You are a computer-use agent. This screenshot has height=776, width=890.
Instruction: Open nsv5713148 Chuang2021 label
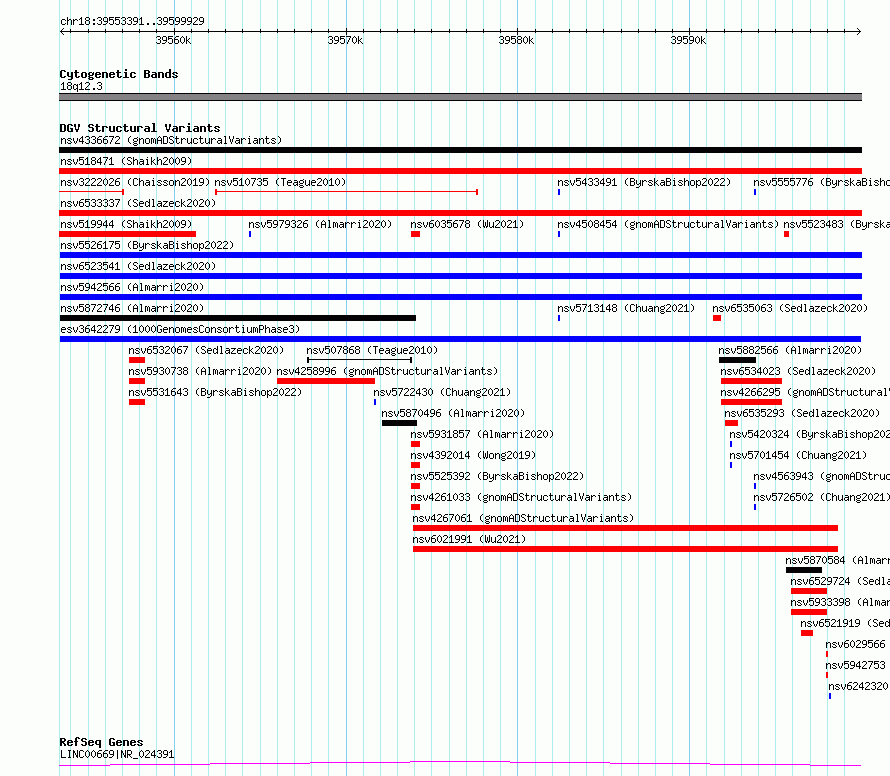[626, 308]
